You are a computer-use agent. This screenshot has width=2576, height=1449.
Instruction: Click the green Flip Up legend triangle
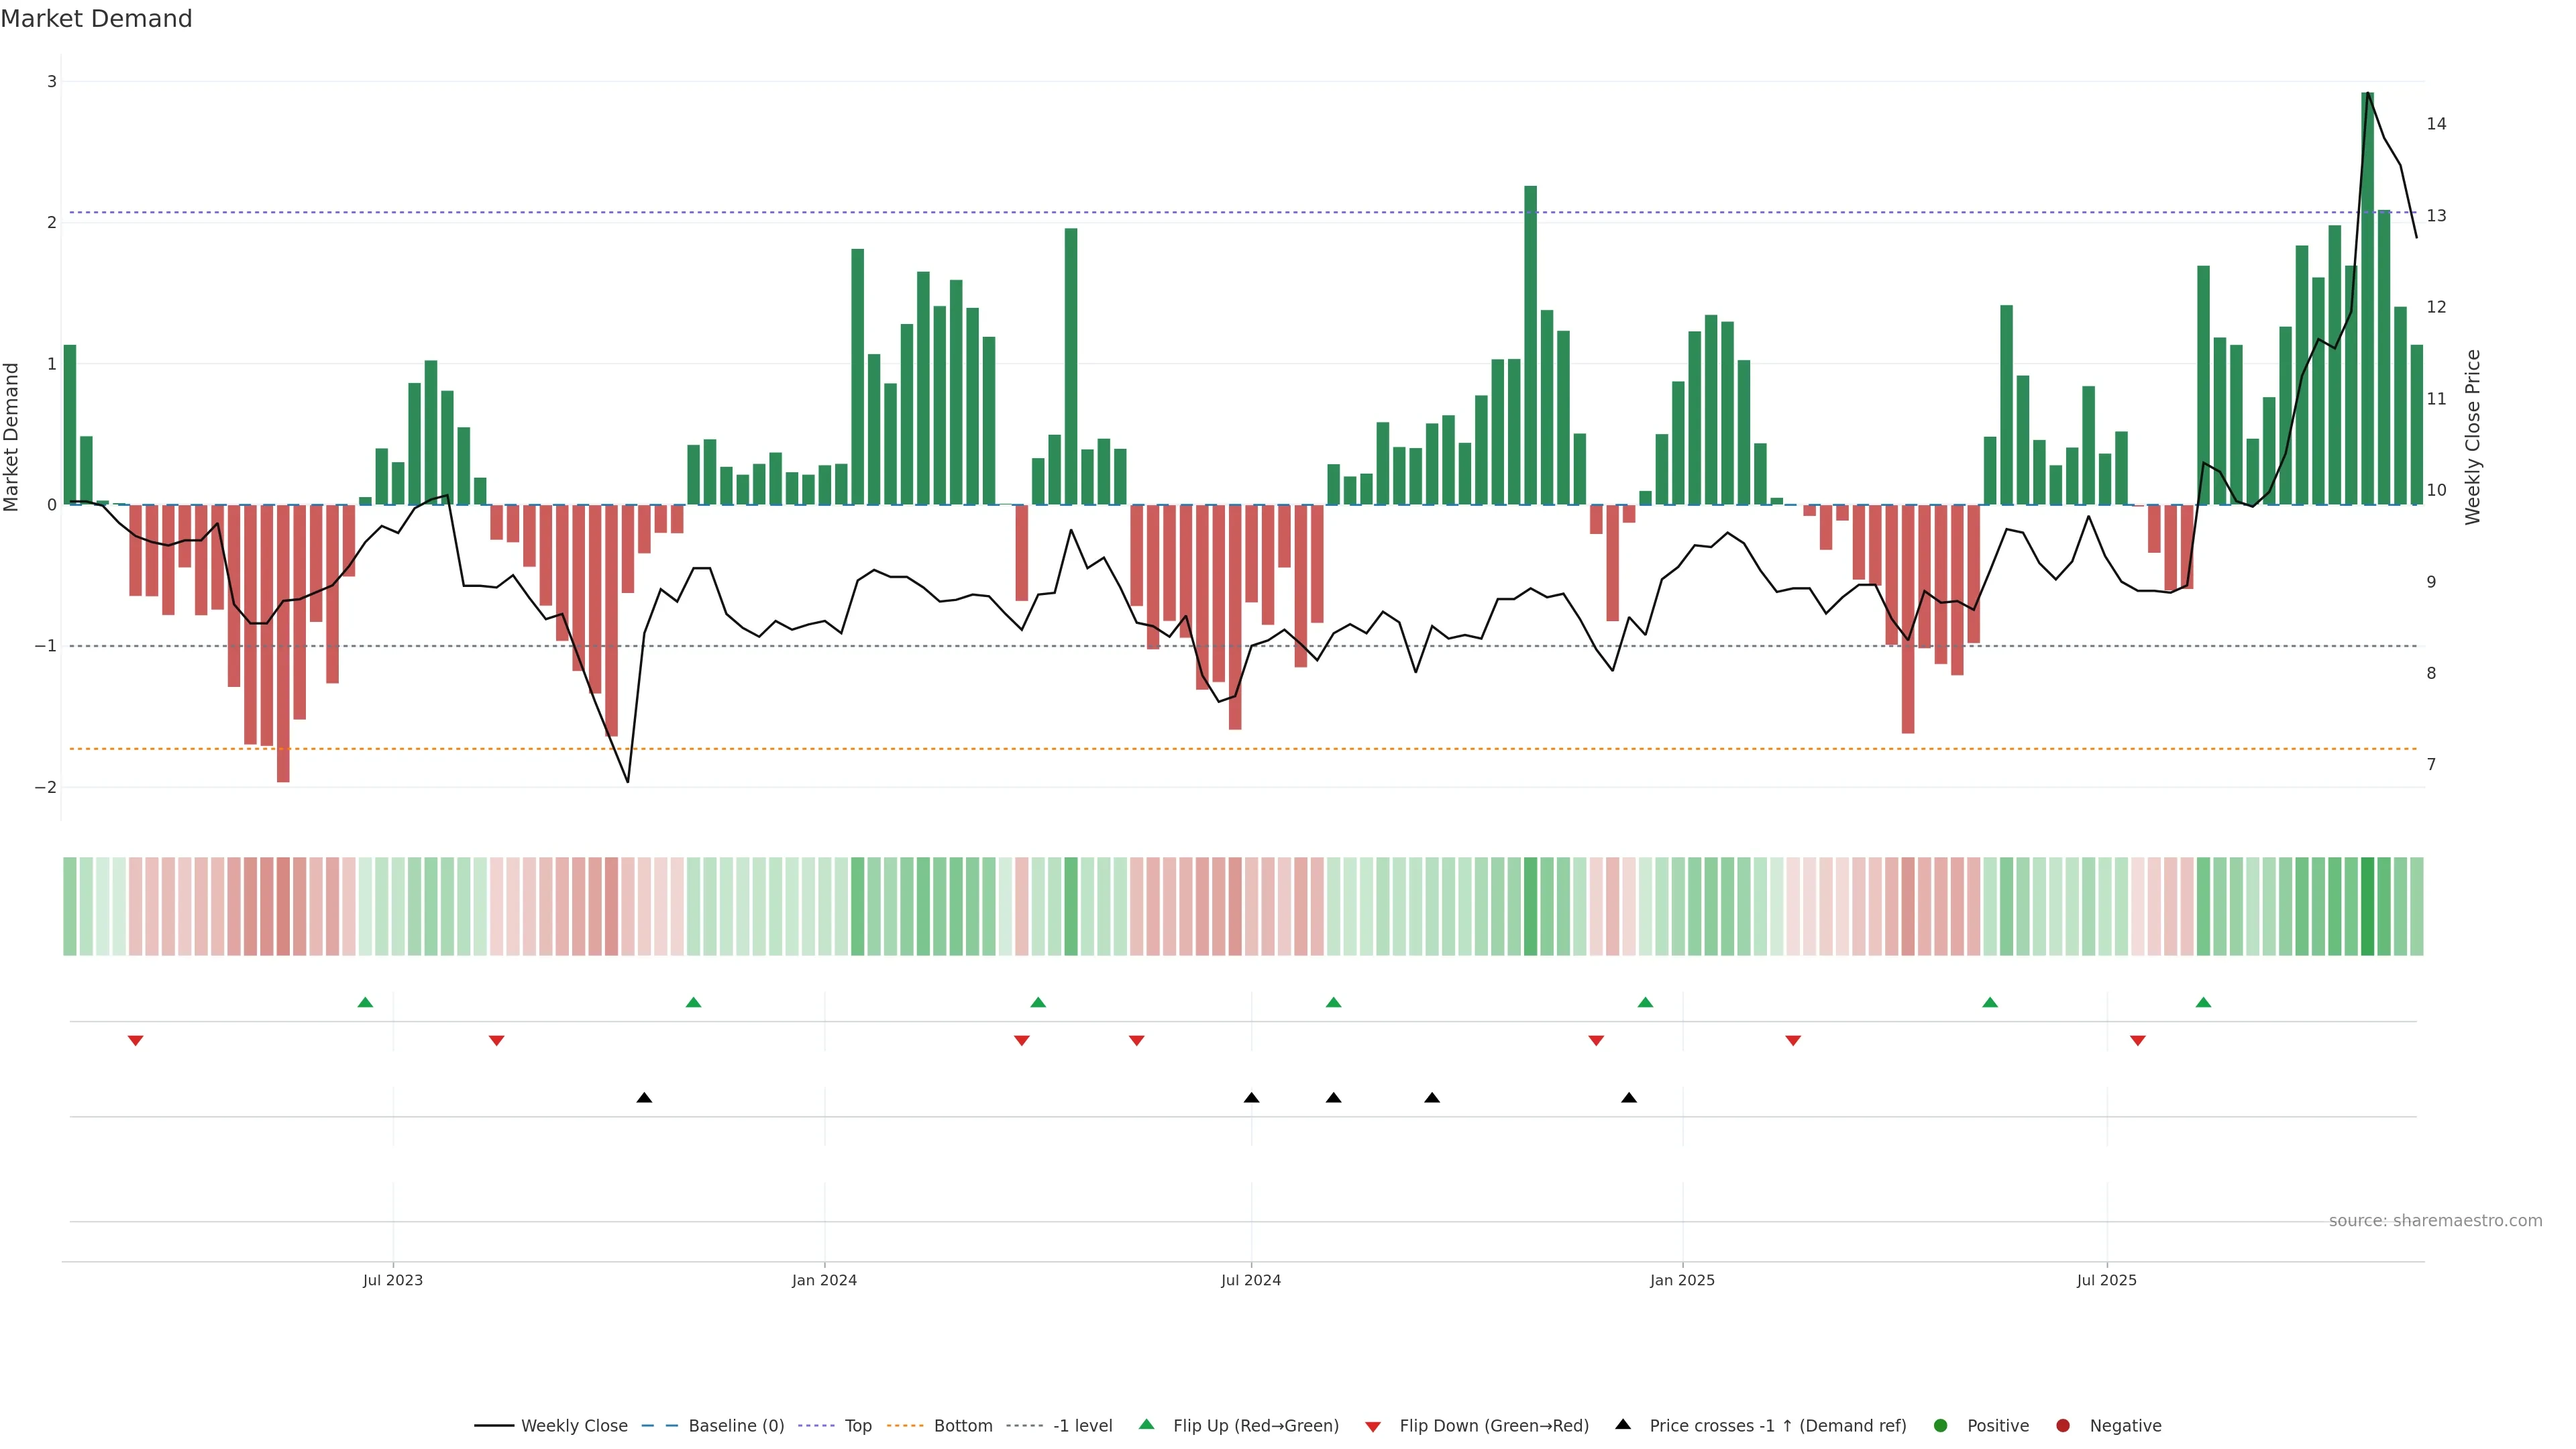click(1147, 1425)
